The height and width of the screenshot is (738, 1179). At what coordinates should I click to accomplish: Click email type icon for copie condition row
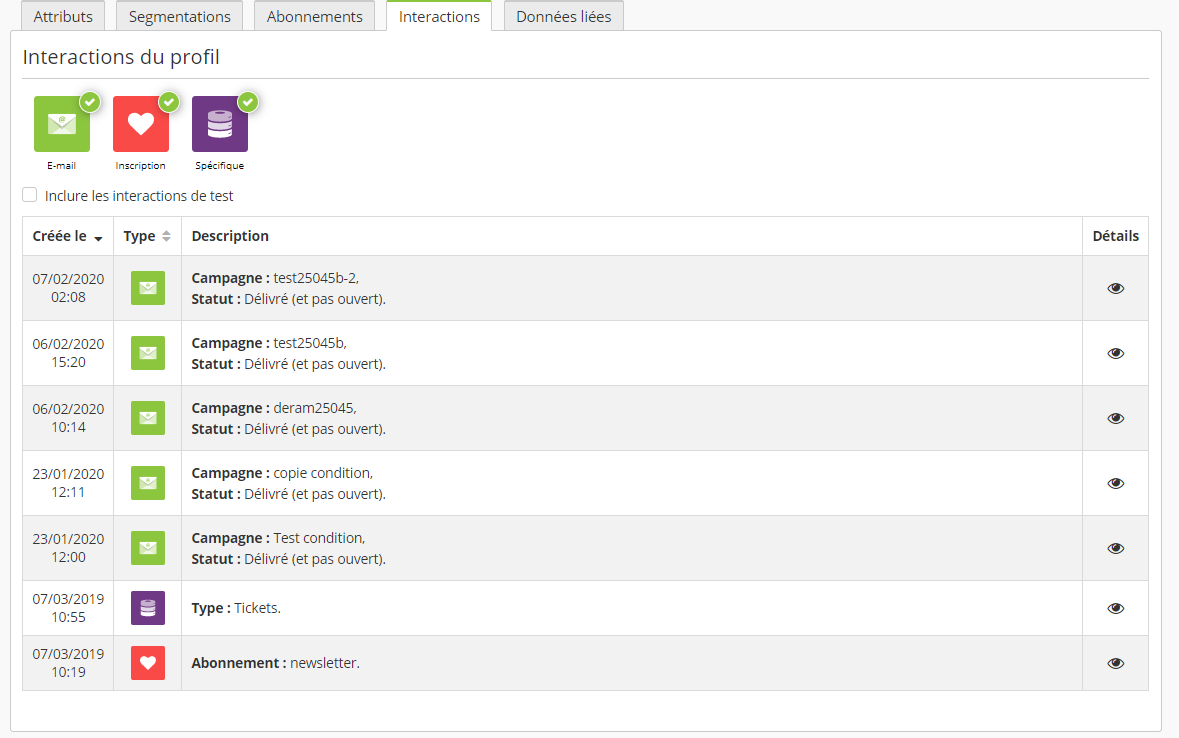click(148, 483)
